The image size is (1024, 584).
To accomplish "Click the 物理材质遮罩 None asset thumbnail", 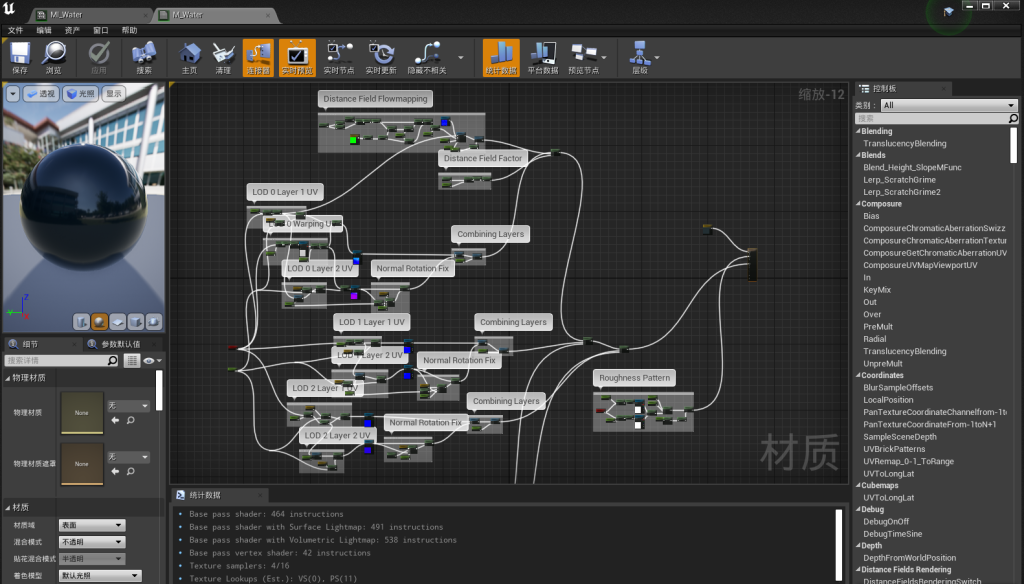I will [82, 464].
